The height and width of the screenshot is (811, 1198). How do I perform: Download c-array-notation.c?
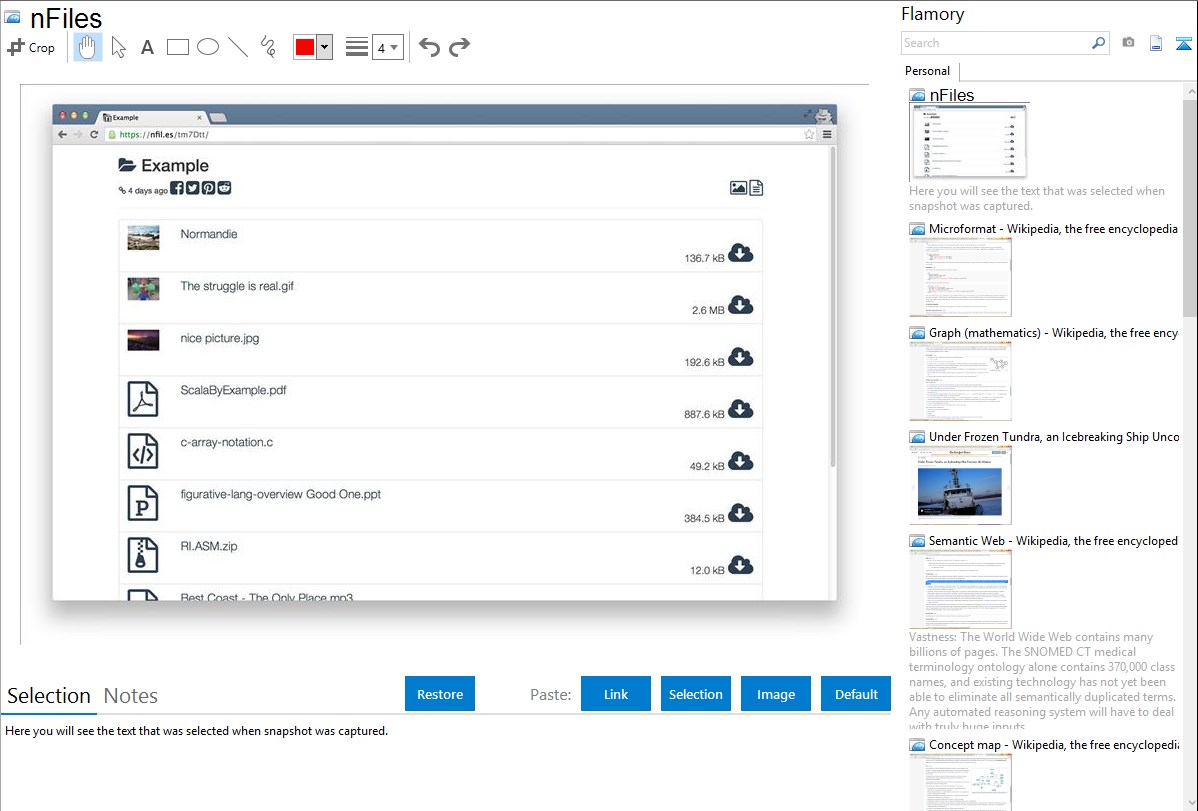tap(740, 461)
